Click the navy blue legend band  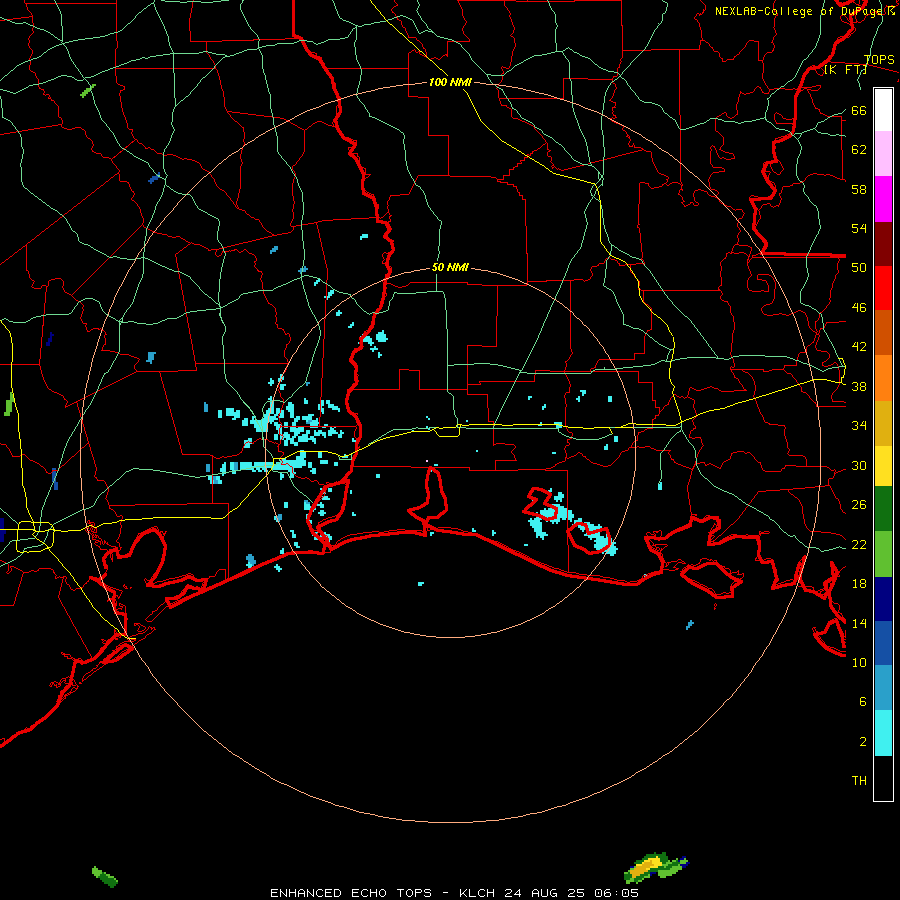[x=883, y=599]
